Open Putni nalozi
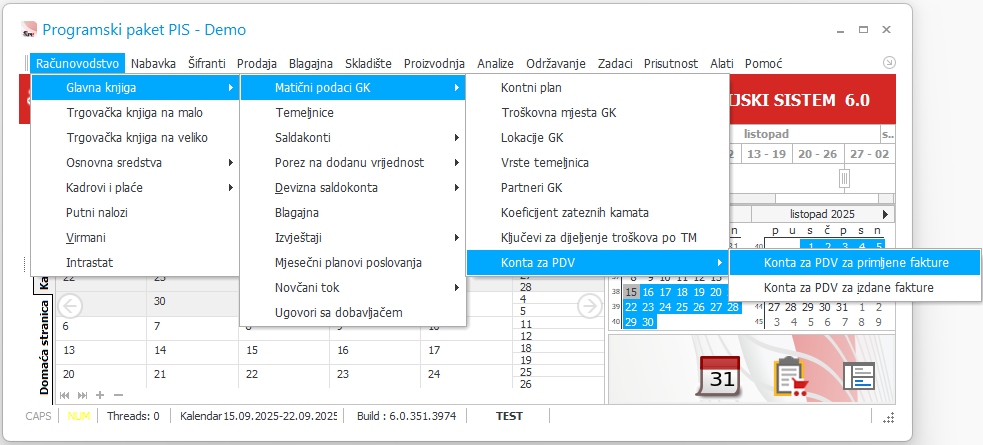This screenshot has height=445, width=983. (135, 212)
